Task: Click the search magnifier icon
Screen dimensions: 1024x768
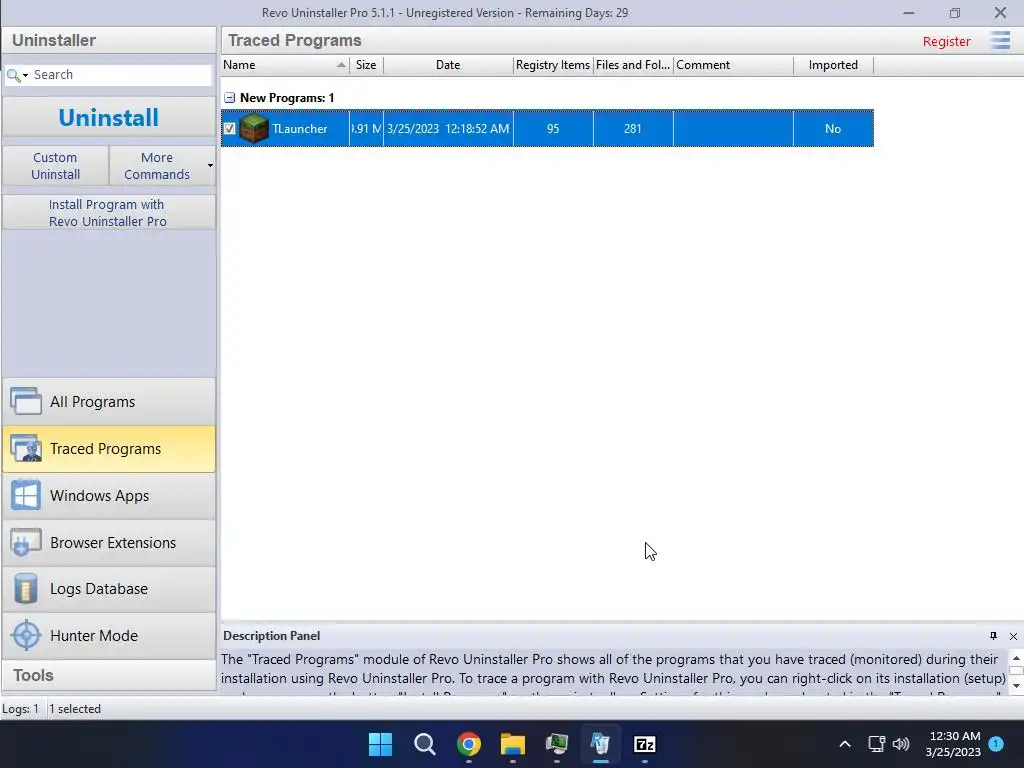Action: coord(12,75)
